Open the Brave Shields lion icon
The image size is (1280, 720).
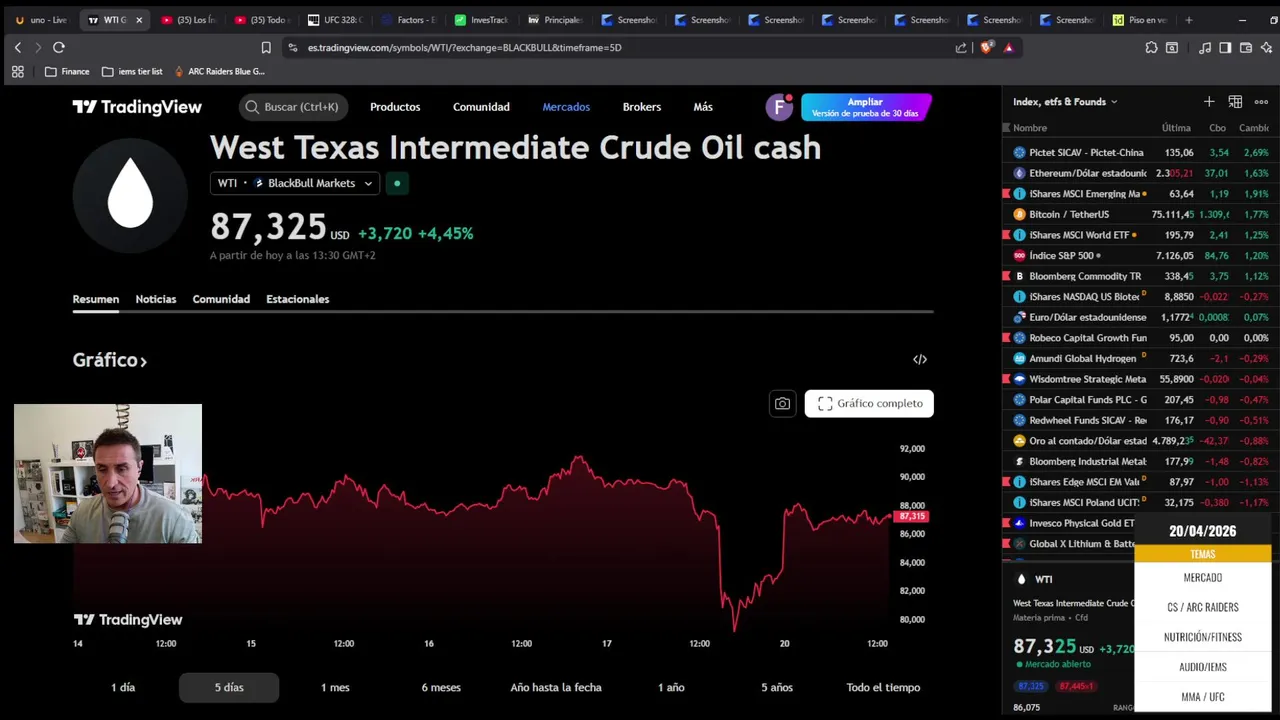coord(987,47)
